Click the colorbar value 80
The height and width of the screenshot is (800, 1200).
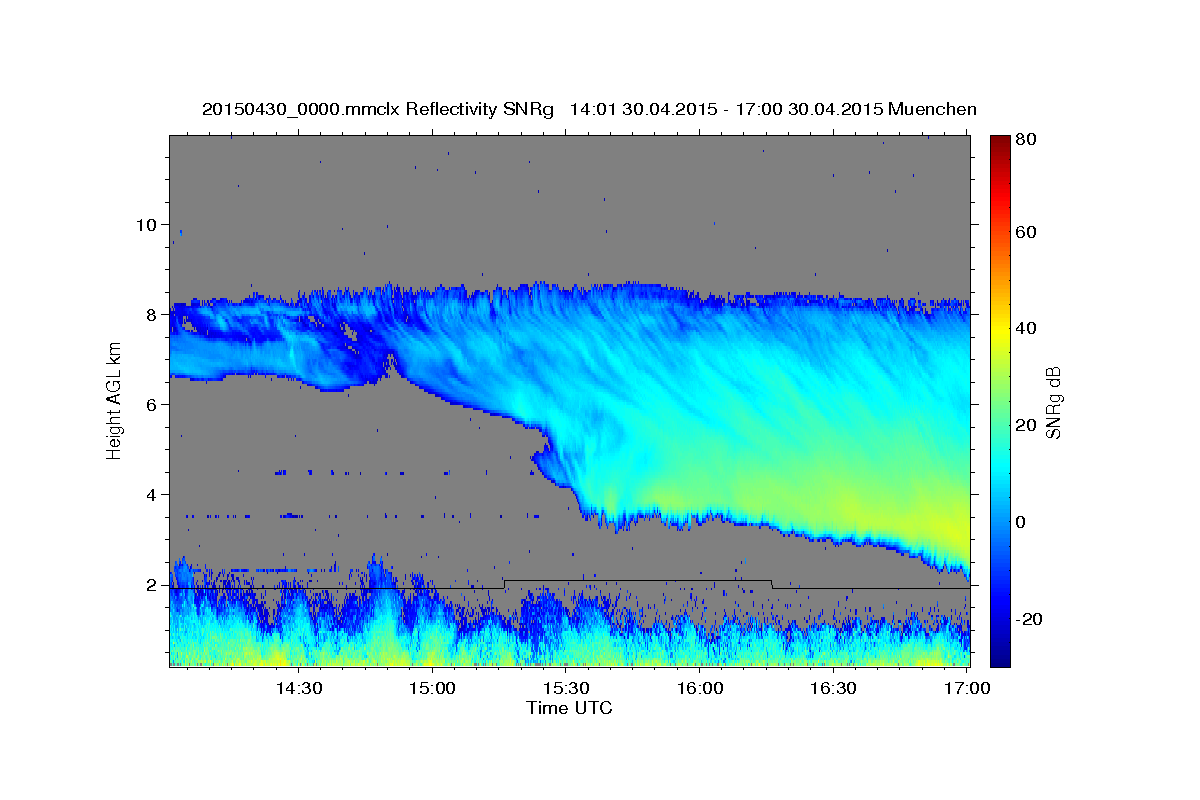1025,140
